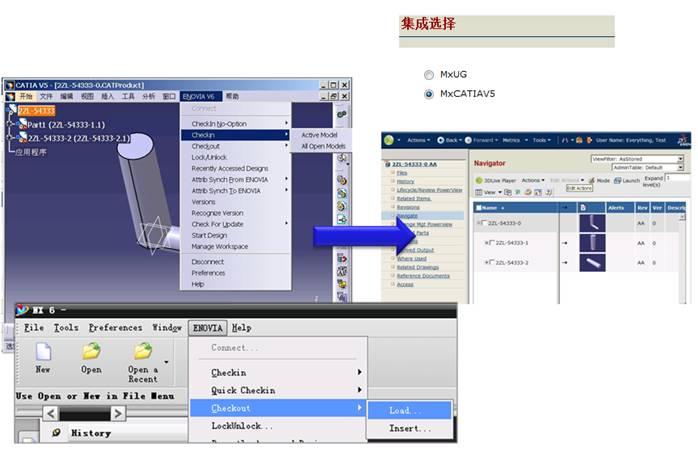The height and width of the screenshot is (451, 698).
Task: Choose Insert... from NX Checkout submenu
Action: point(410,428)
